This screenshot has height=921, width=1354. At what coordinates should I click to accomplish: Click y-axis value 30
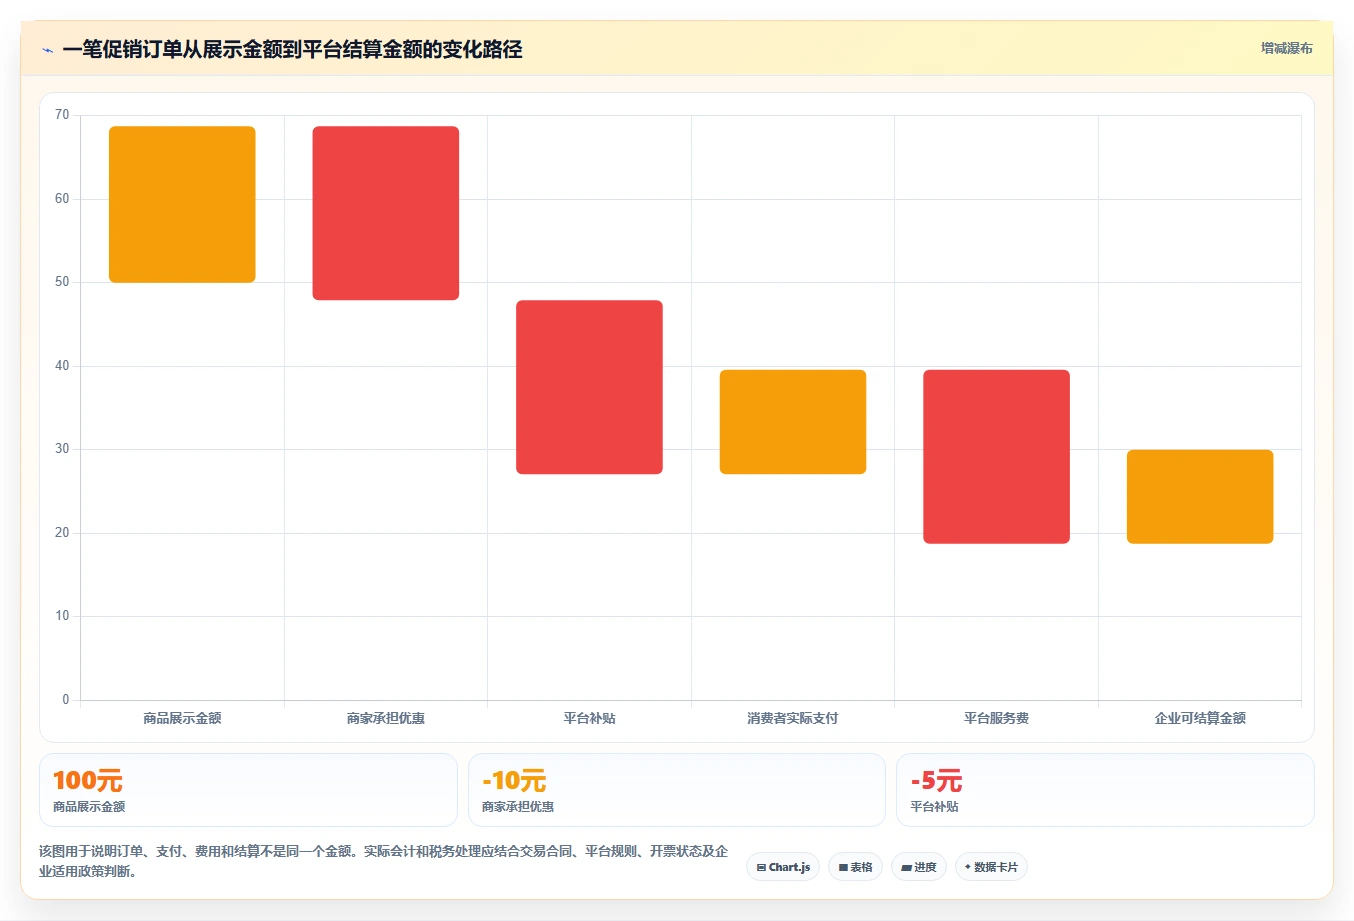pyautogui.click(x=62, y=449)
